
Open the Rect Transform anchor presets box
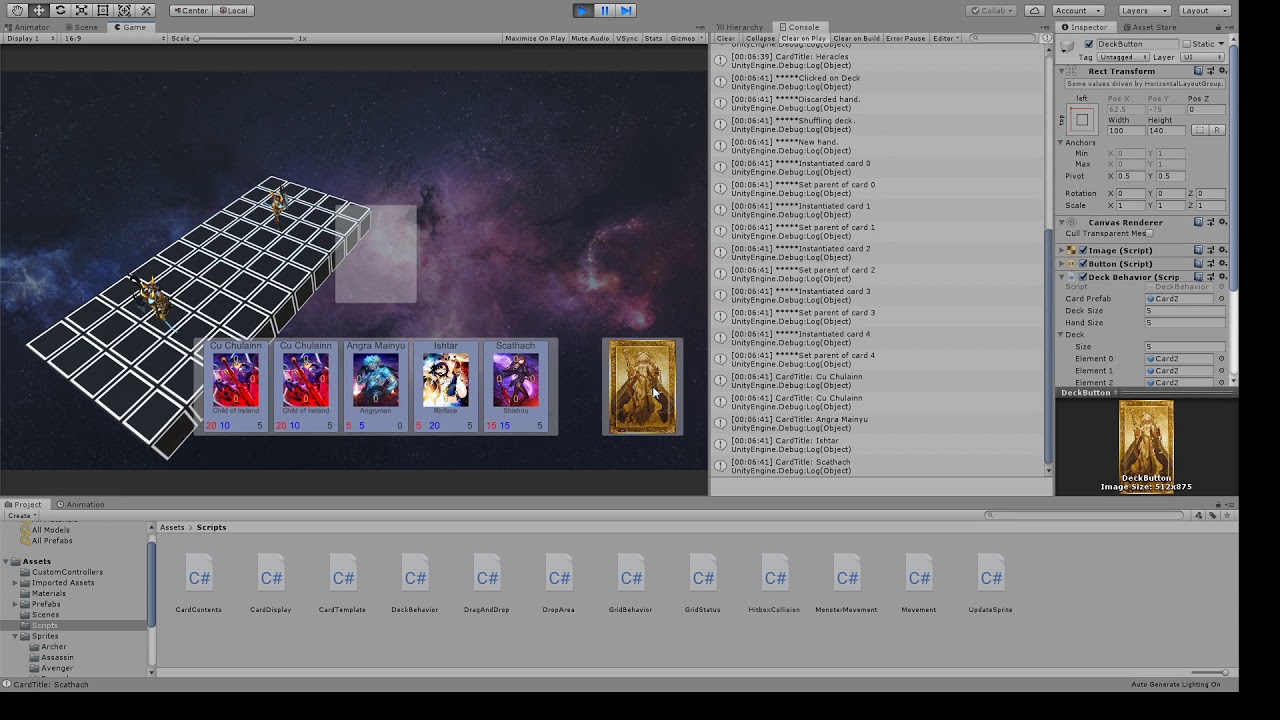click(x=1082, y=120)
